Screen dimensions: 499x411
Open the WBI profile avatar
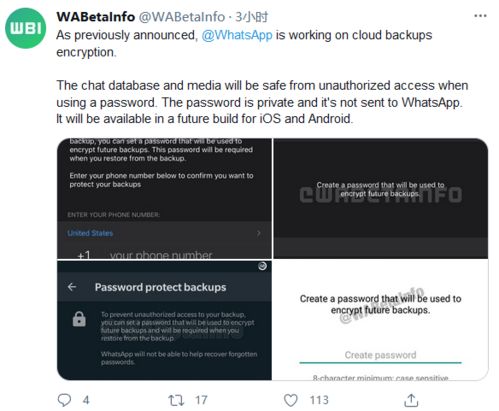[x=26, y=28]
